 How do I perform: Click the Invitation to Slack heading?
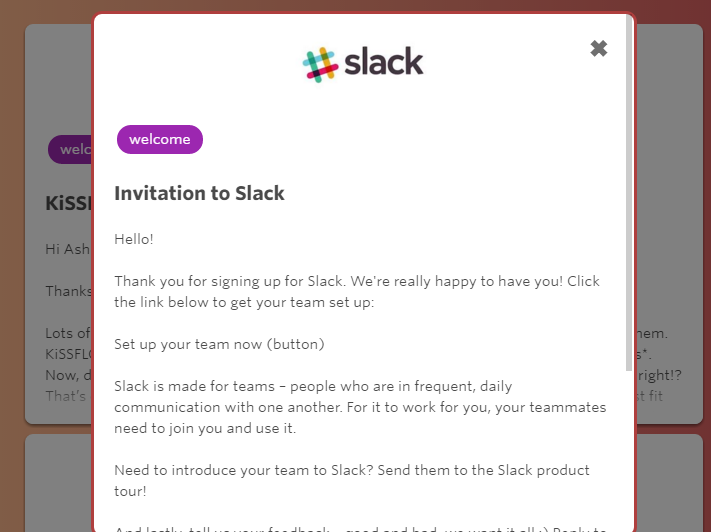[x=199, y=193]
